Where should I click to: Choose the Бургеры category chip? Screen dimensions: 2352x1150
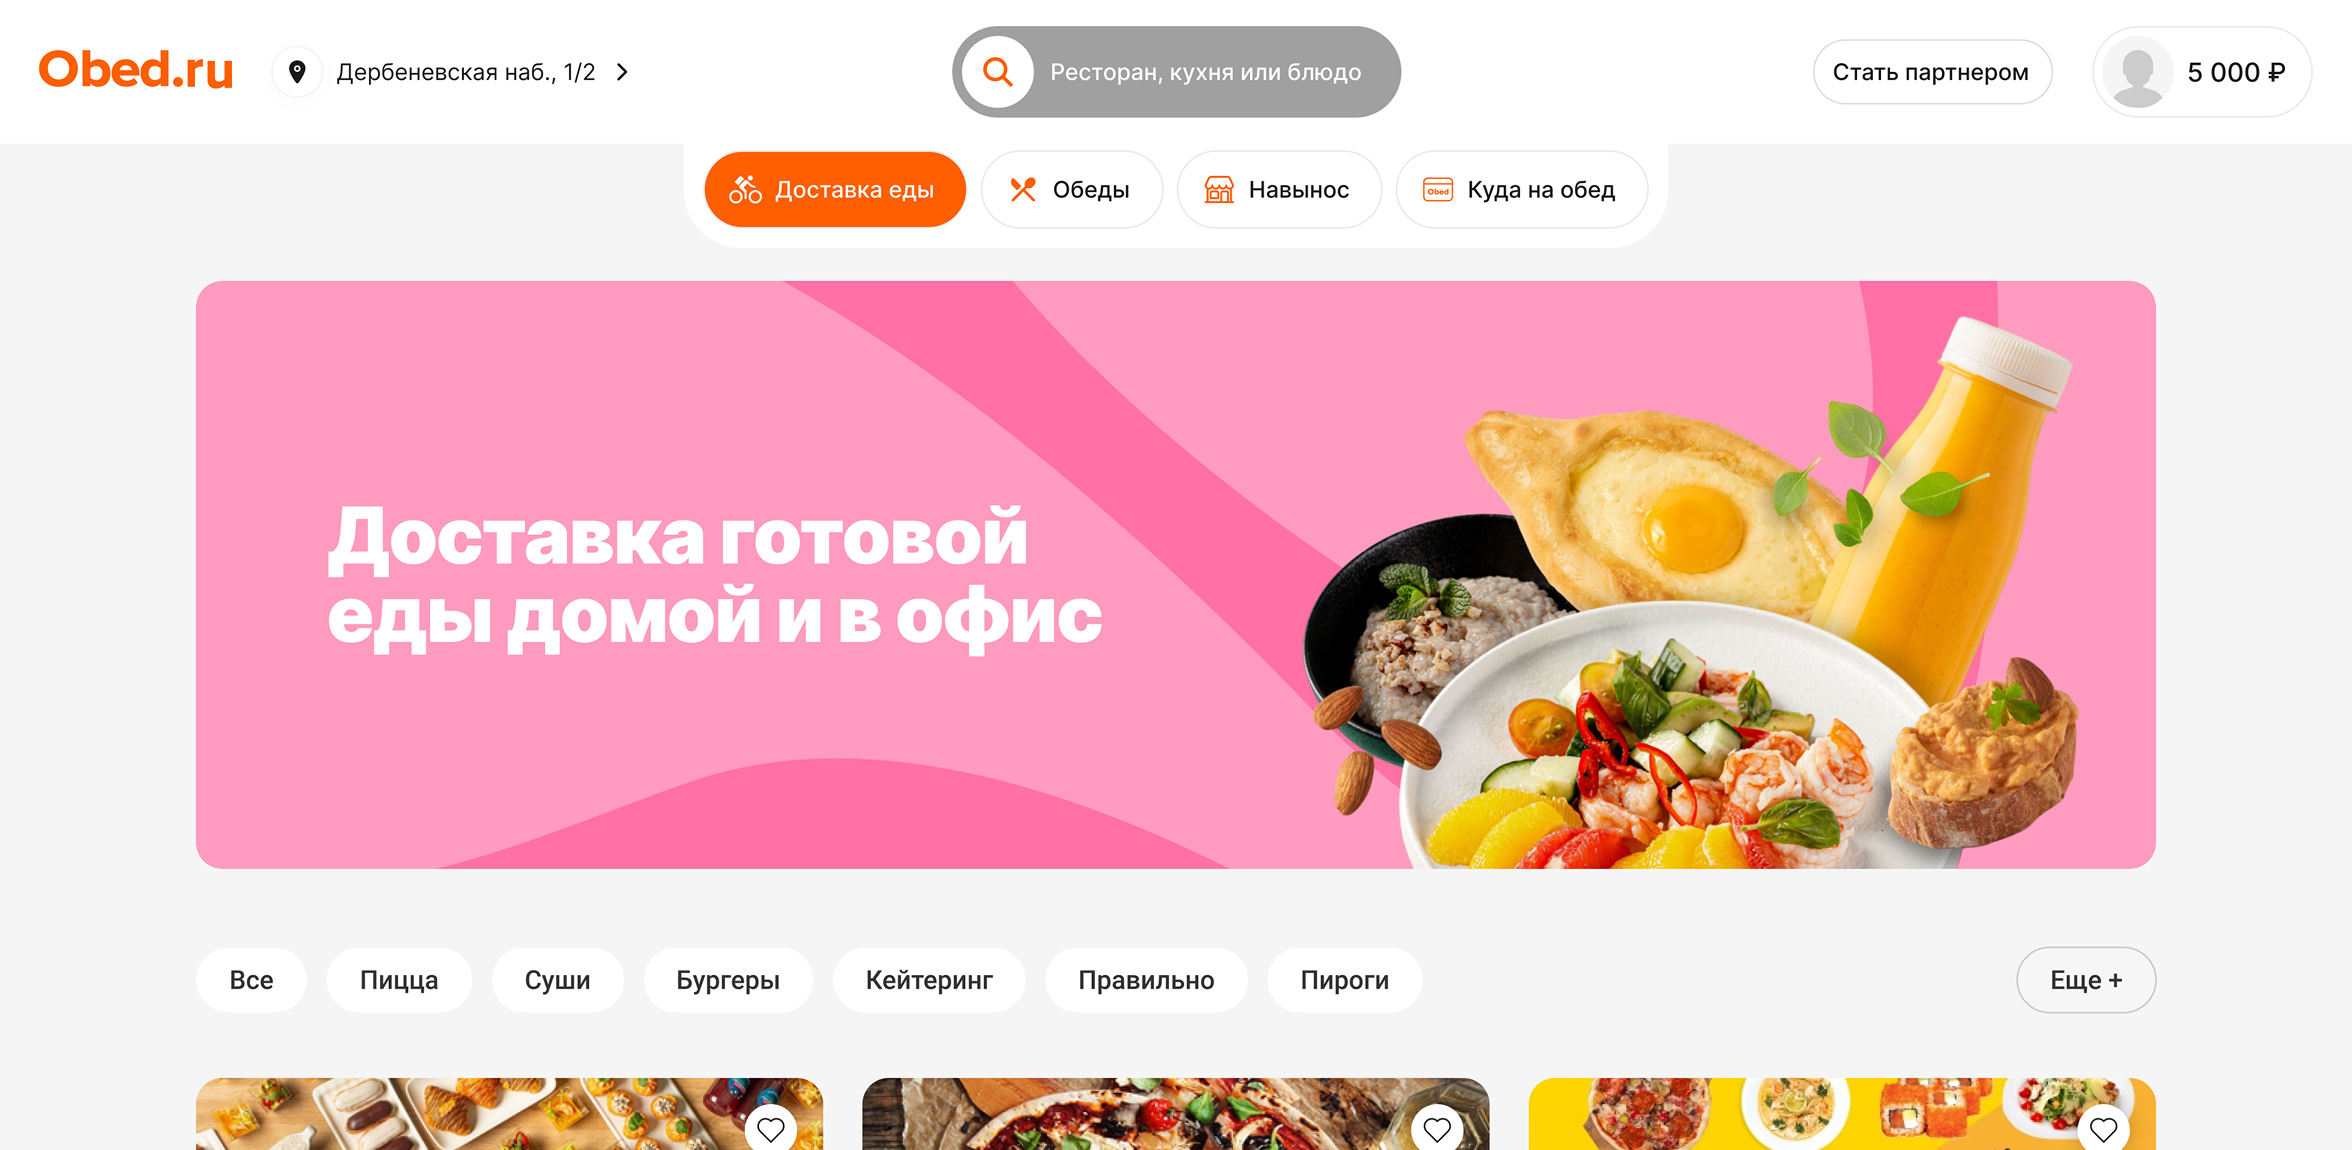tap(728, 980)
